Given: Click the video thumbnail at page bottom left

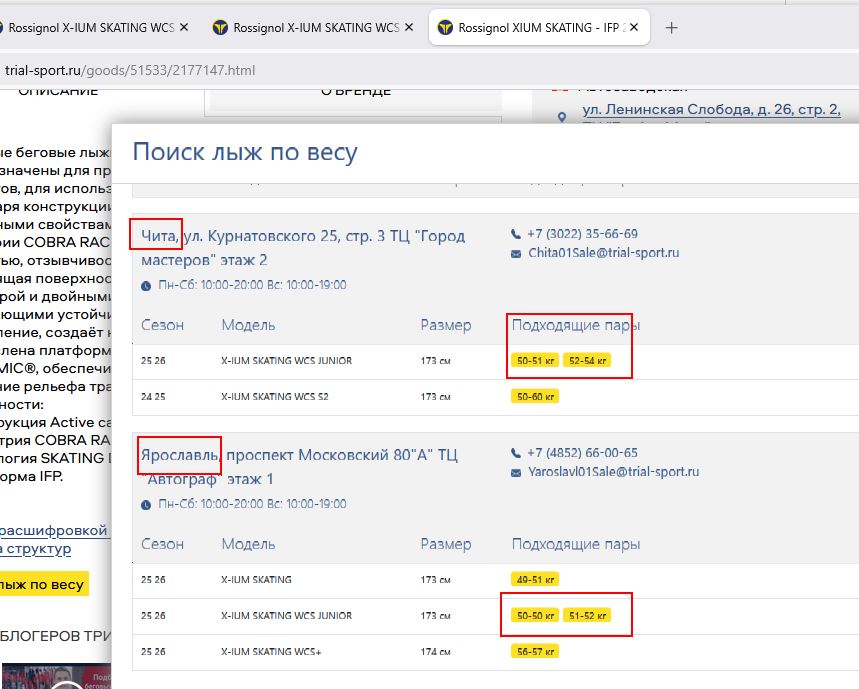Looking at the screenshot, I should tap(56, 676).
